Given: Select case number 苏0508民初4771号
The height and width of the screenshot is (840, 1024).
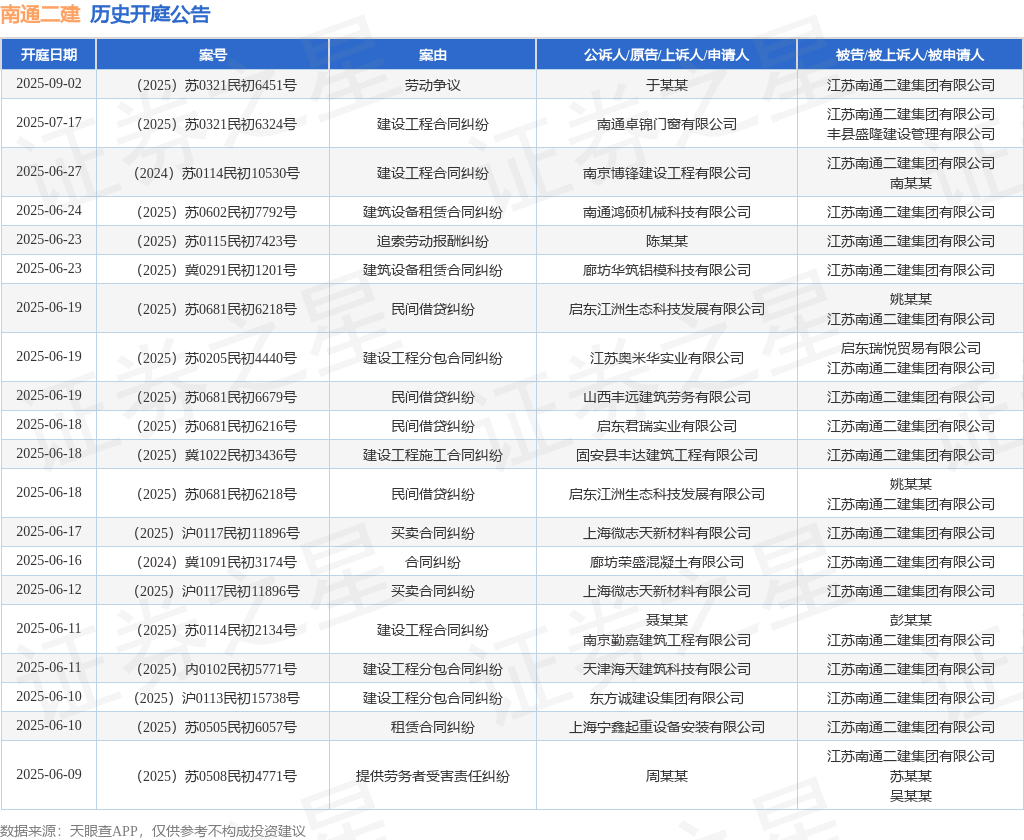Looking at the screenshot, I should coord(217,776).
